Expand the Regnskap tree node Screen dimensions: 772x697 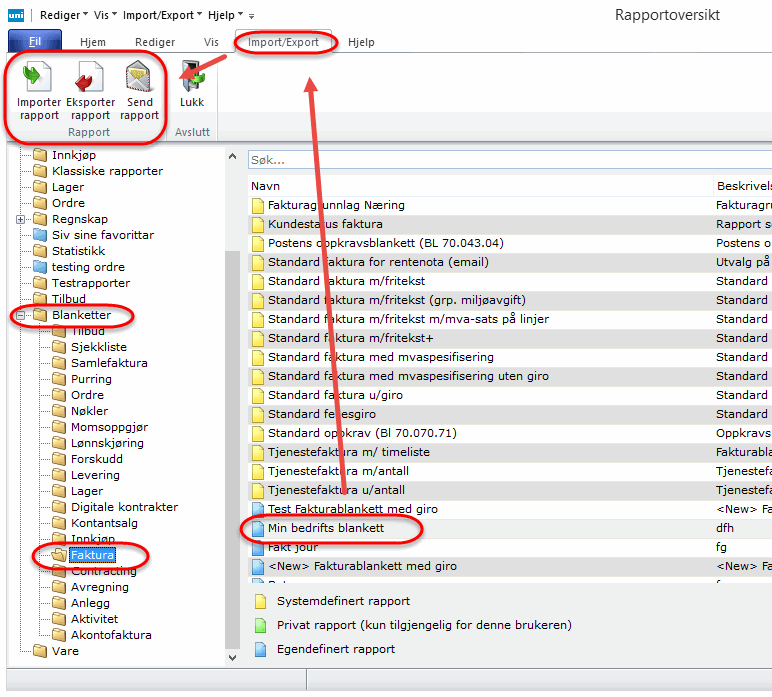pyautogui.click(x=21, y=219)
